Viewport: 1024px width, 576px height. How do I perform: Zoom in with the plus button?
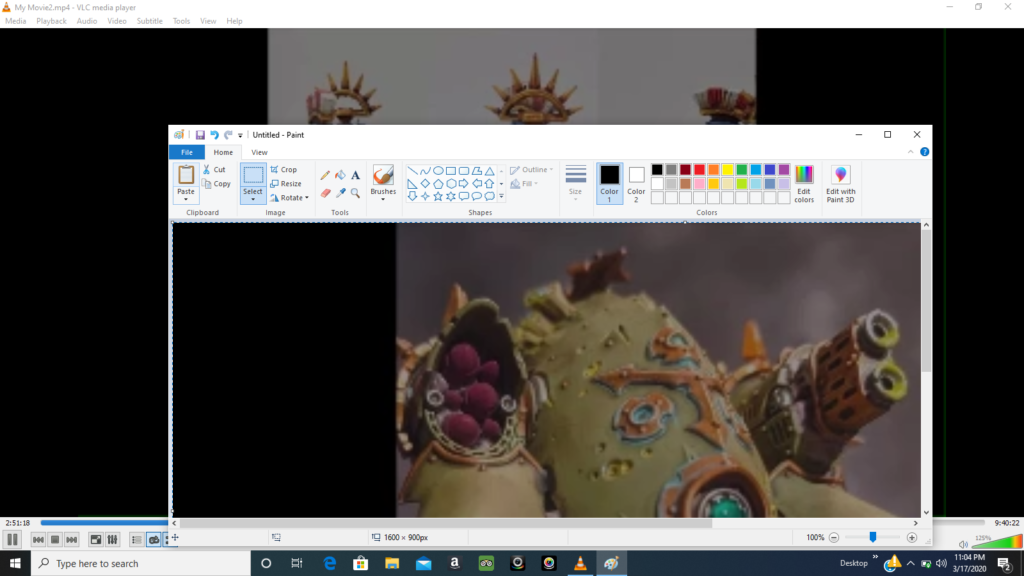912,537
